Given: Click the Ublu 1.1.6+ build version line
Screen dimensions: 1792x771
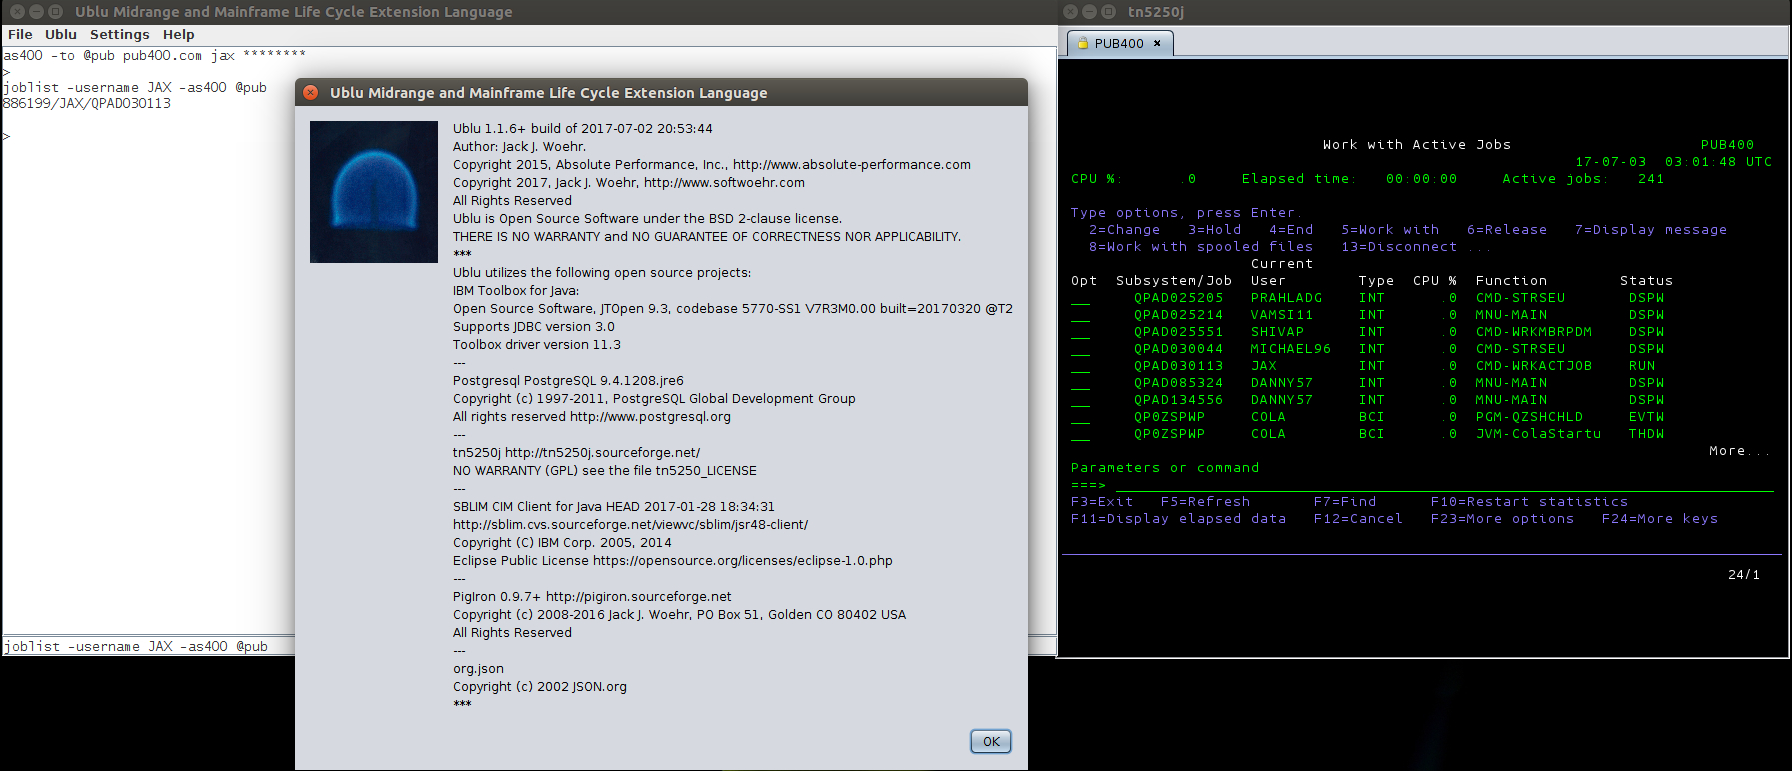Looking at the screenshot, I should (582, 129).
